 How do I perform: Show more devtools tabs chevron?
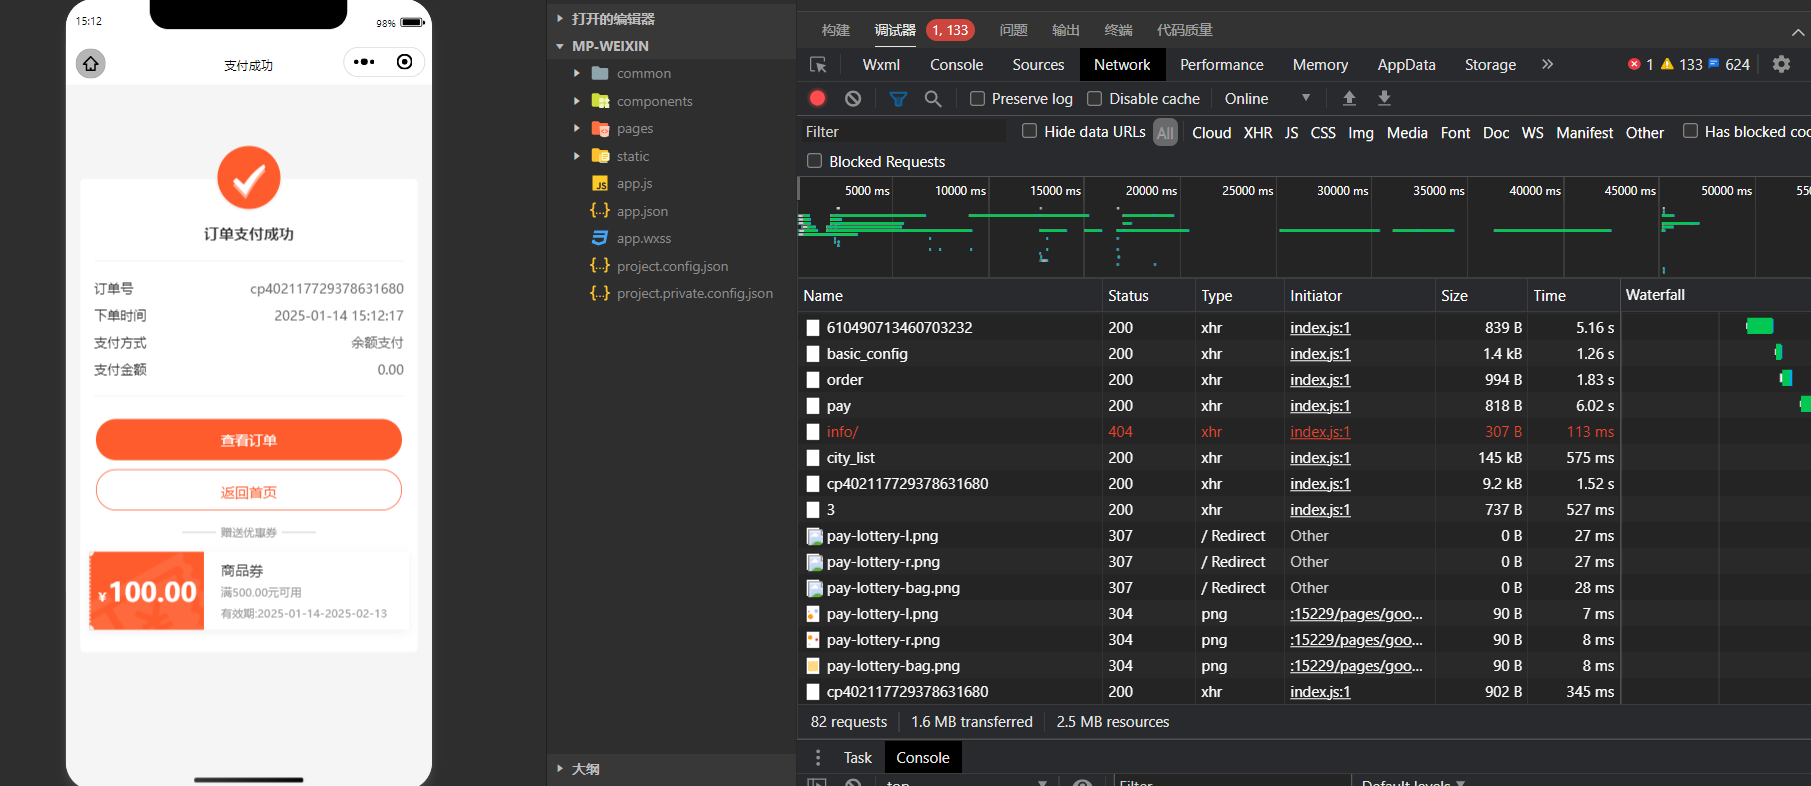pyautogui.click(x=1547, y=64)
